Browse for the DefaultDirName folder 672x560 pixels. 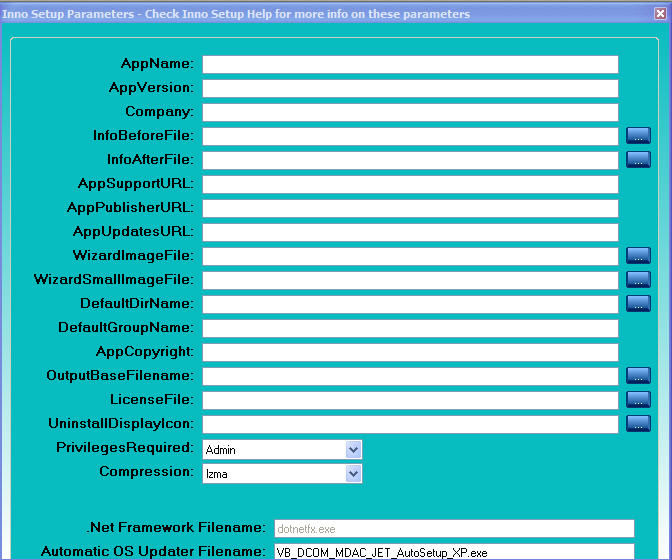point(638,303)
